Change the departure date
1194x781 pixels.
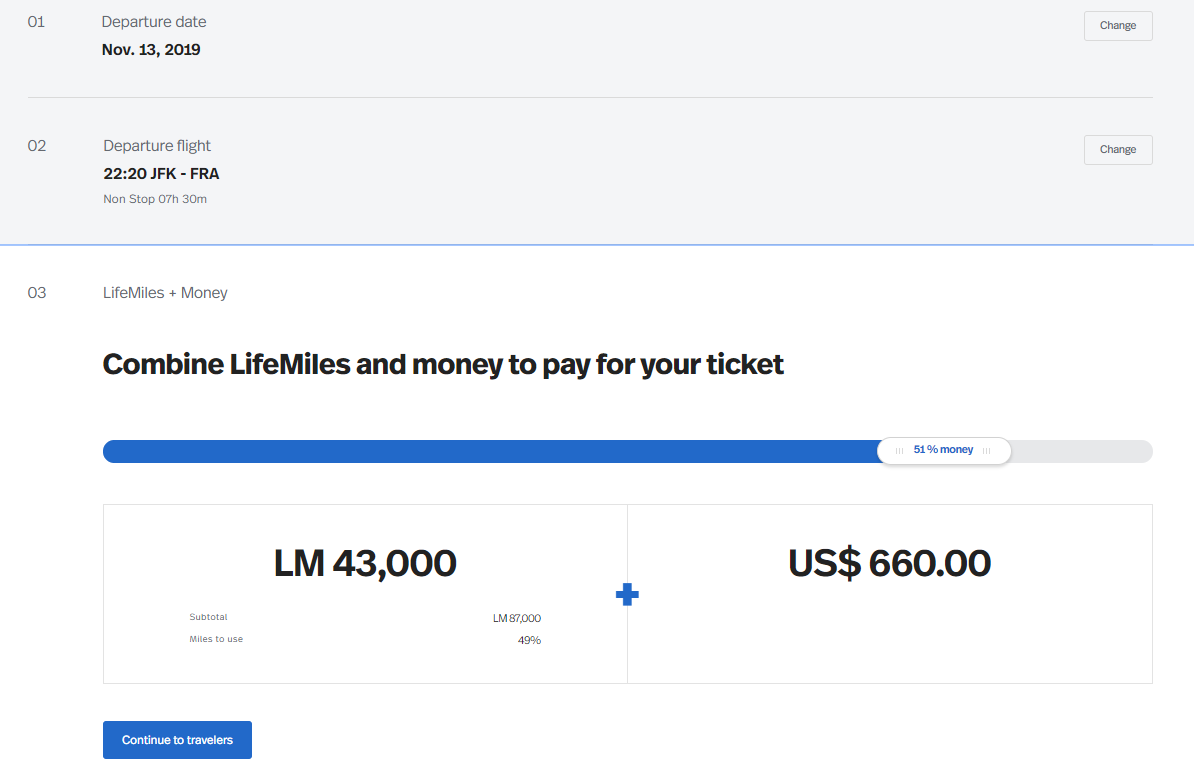coord(1118,26)
